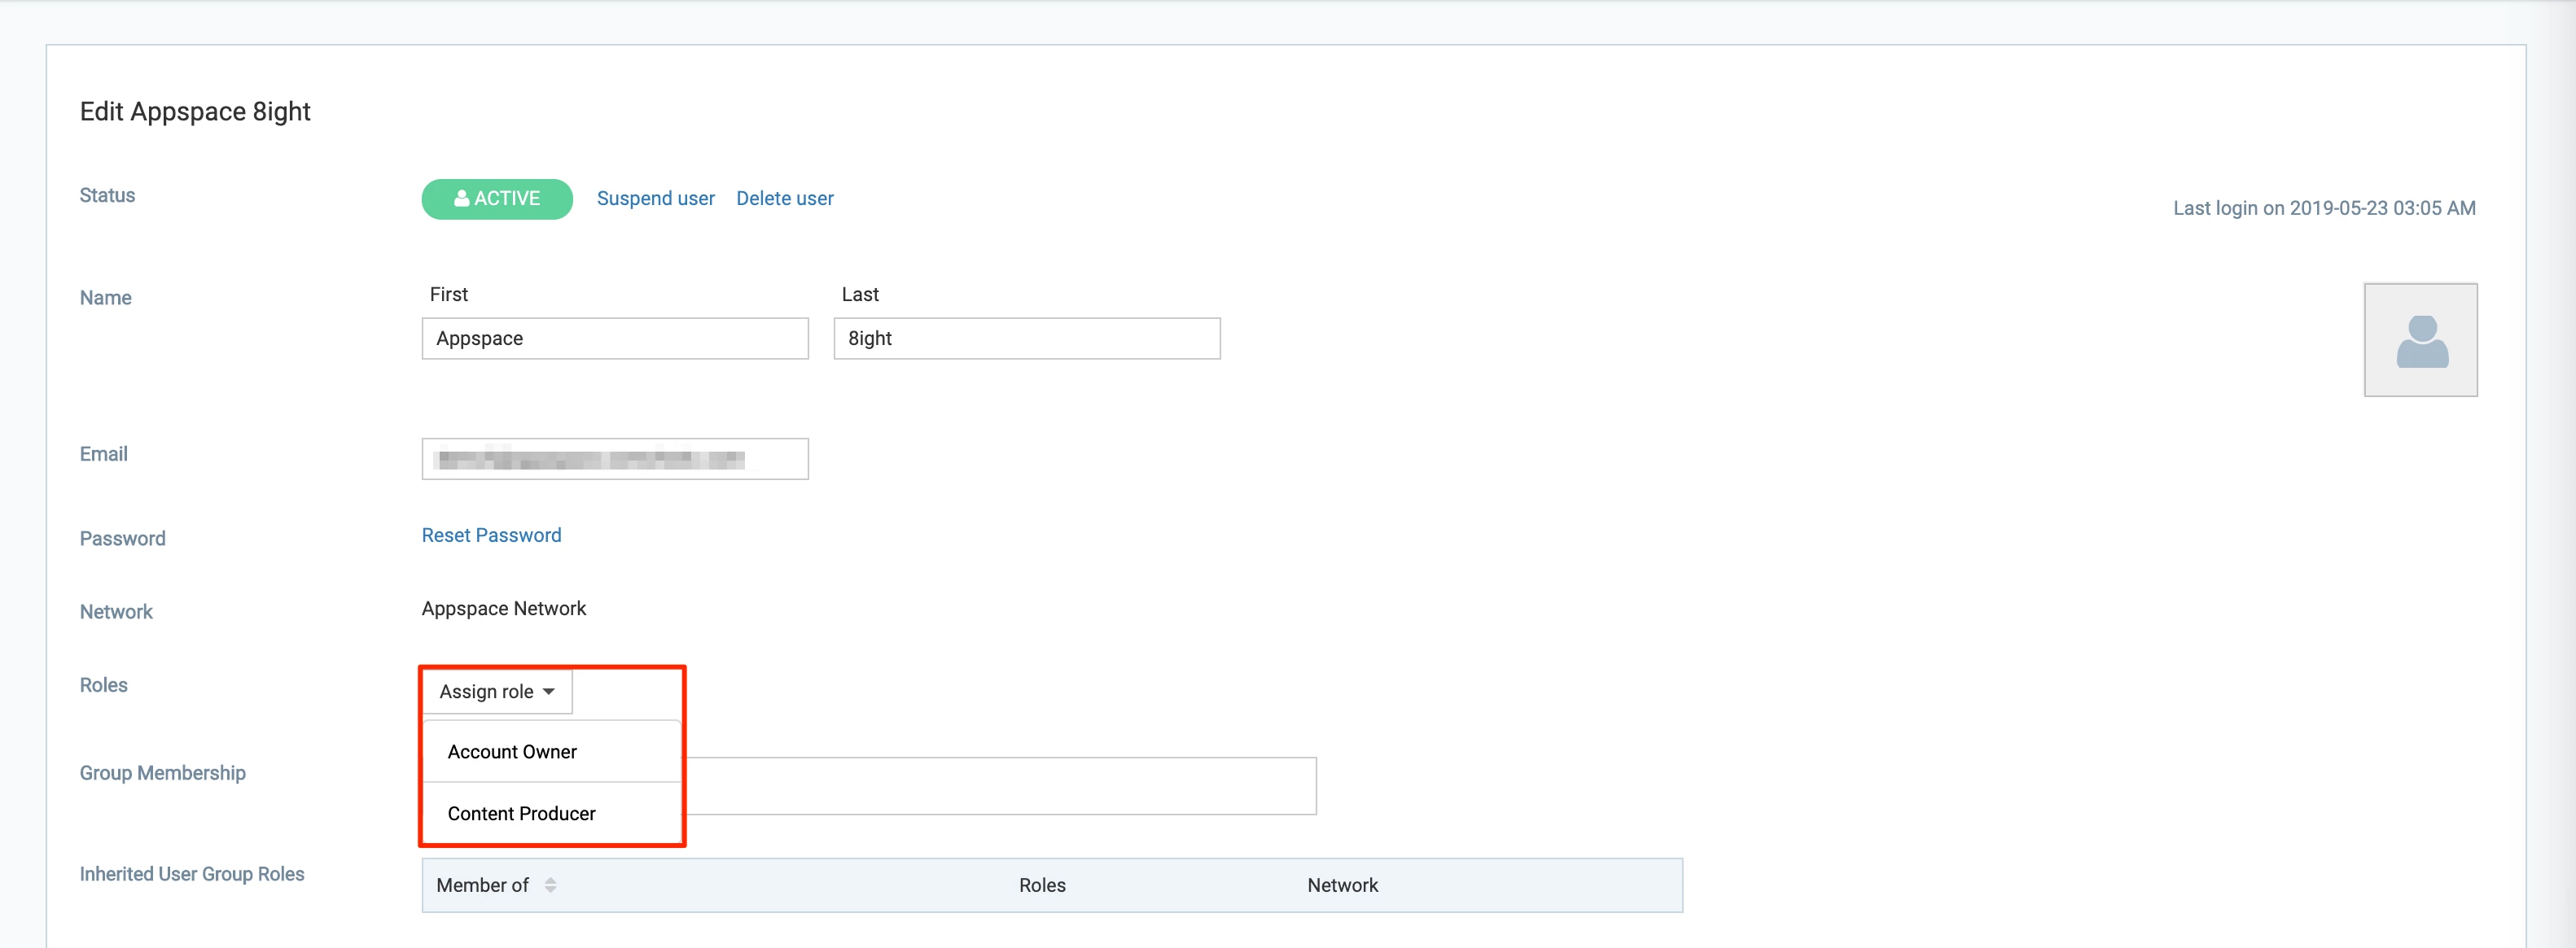Viewport: 2576px width, 948px height.
Task: Select Content Producer from role menu
Action: [521, 813]
